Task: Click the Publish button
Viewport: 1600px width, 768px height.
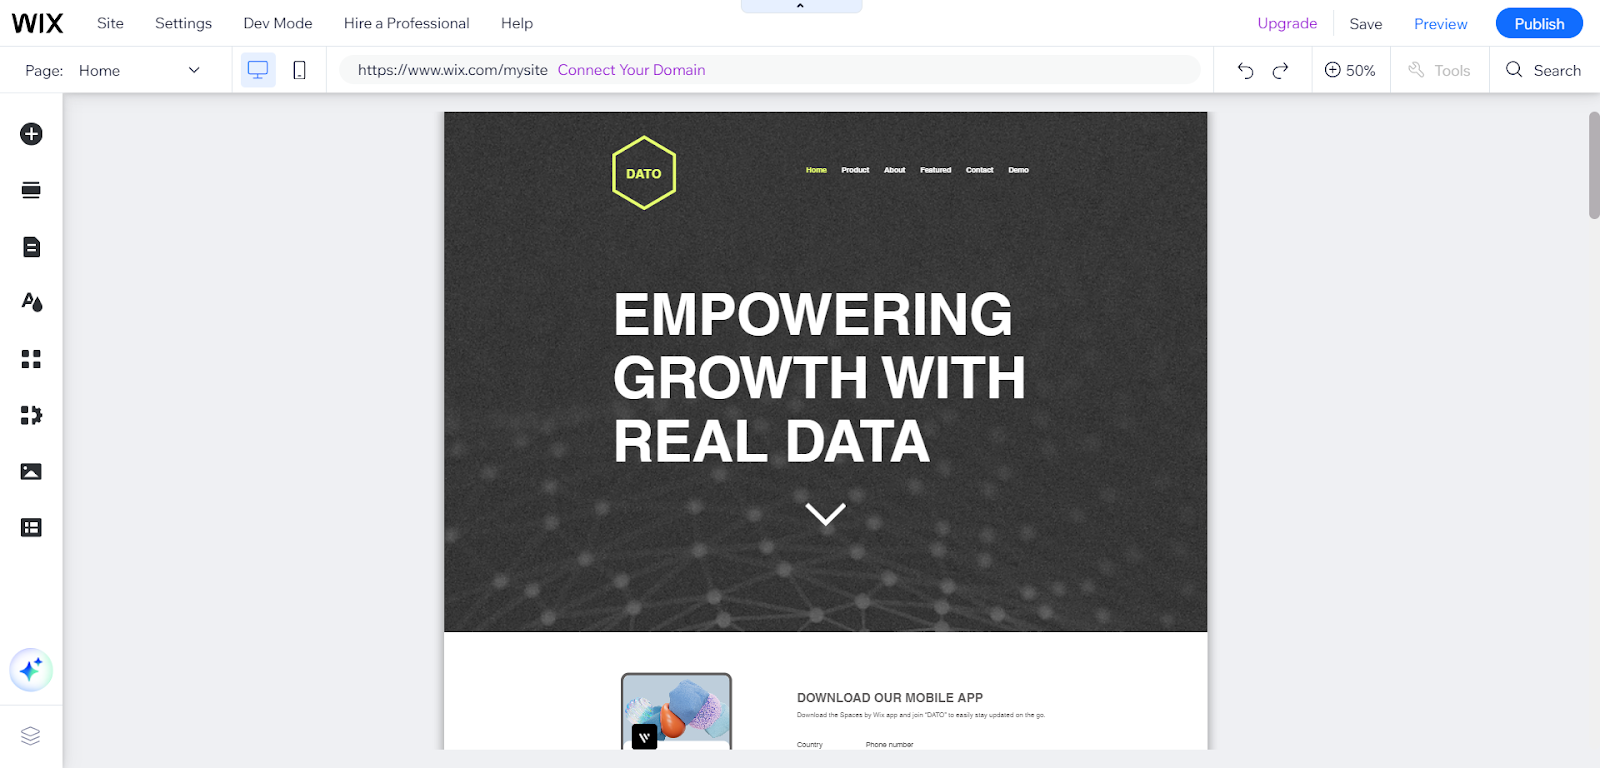Action: point(1538,23)
